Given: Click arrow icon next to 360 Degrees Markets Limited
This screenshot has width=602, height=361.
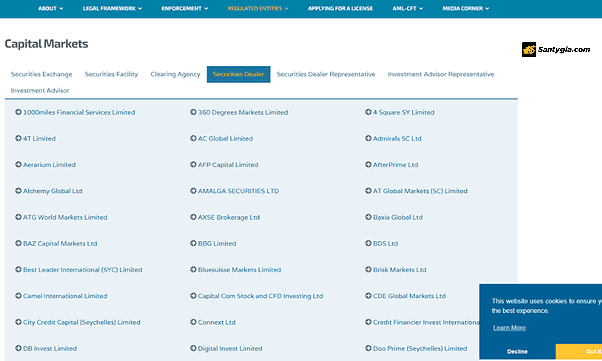Looking at the screenshot, I should point(193,112).
